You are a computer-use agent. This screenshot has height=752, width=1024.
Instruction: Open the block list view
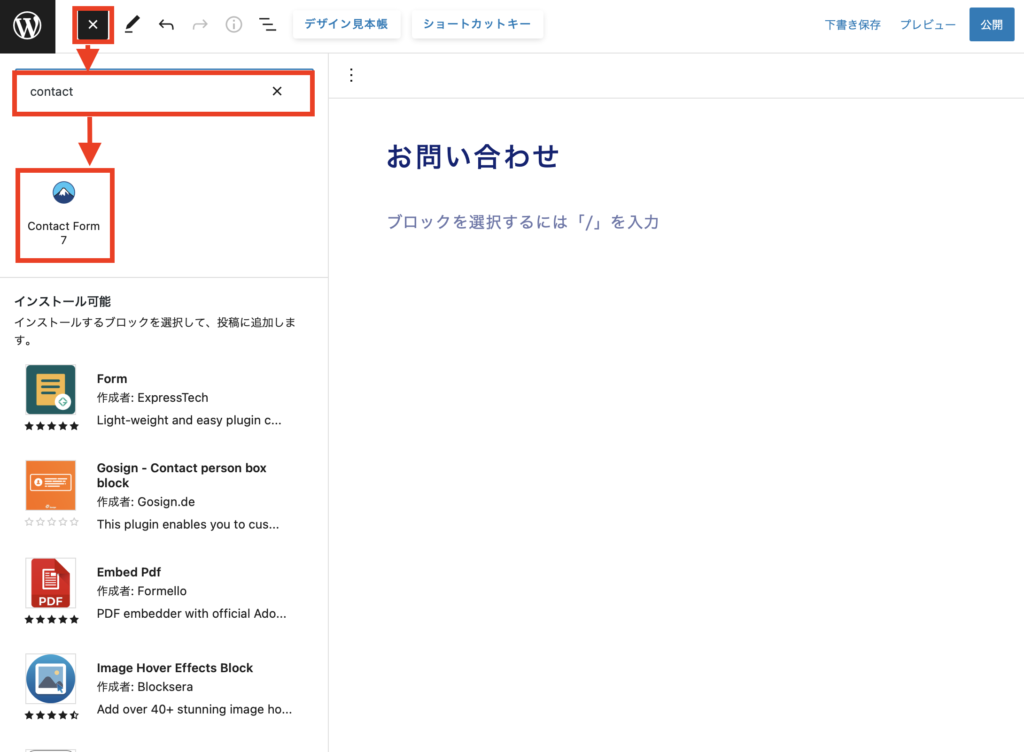point(267,25)
